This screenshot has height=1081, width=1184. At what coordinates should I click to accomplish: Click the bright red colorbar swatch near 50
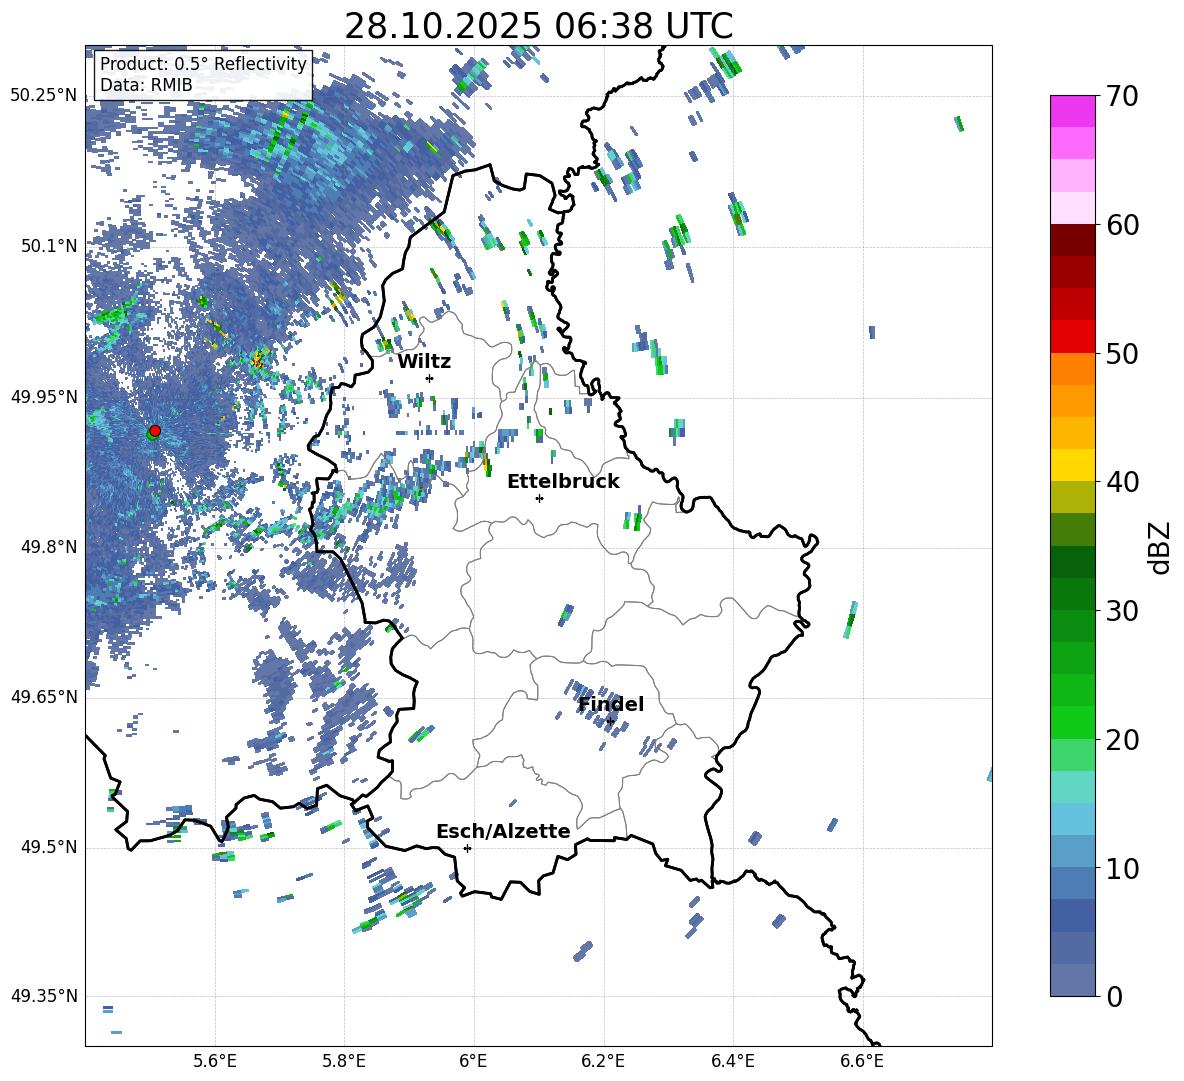pos(1073,337)
